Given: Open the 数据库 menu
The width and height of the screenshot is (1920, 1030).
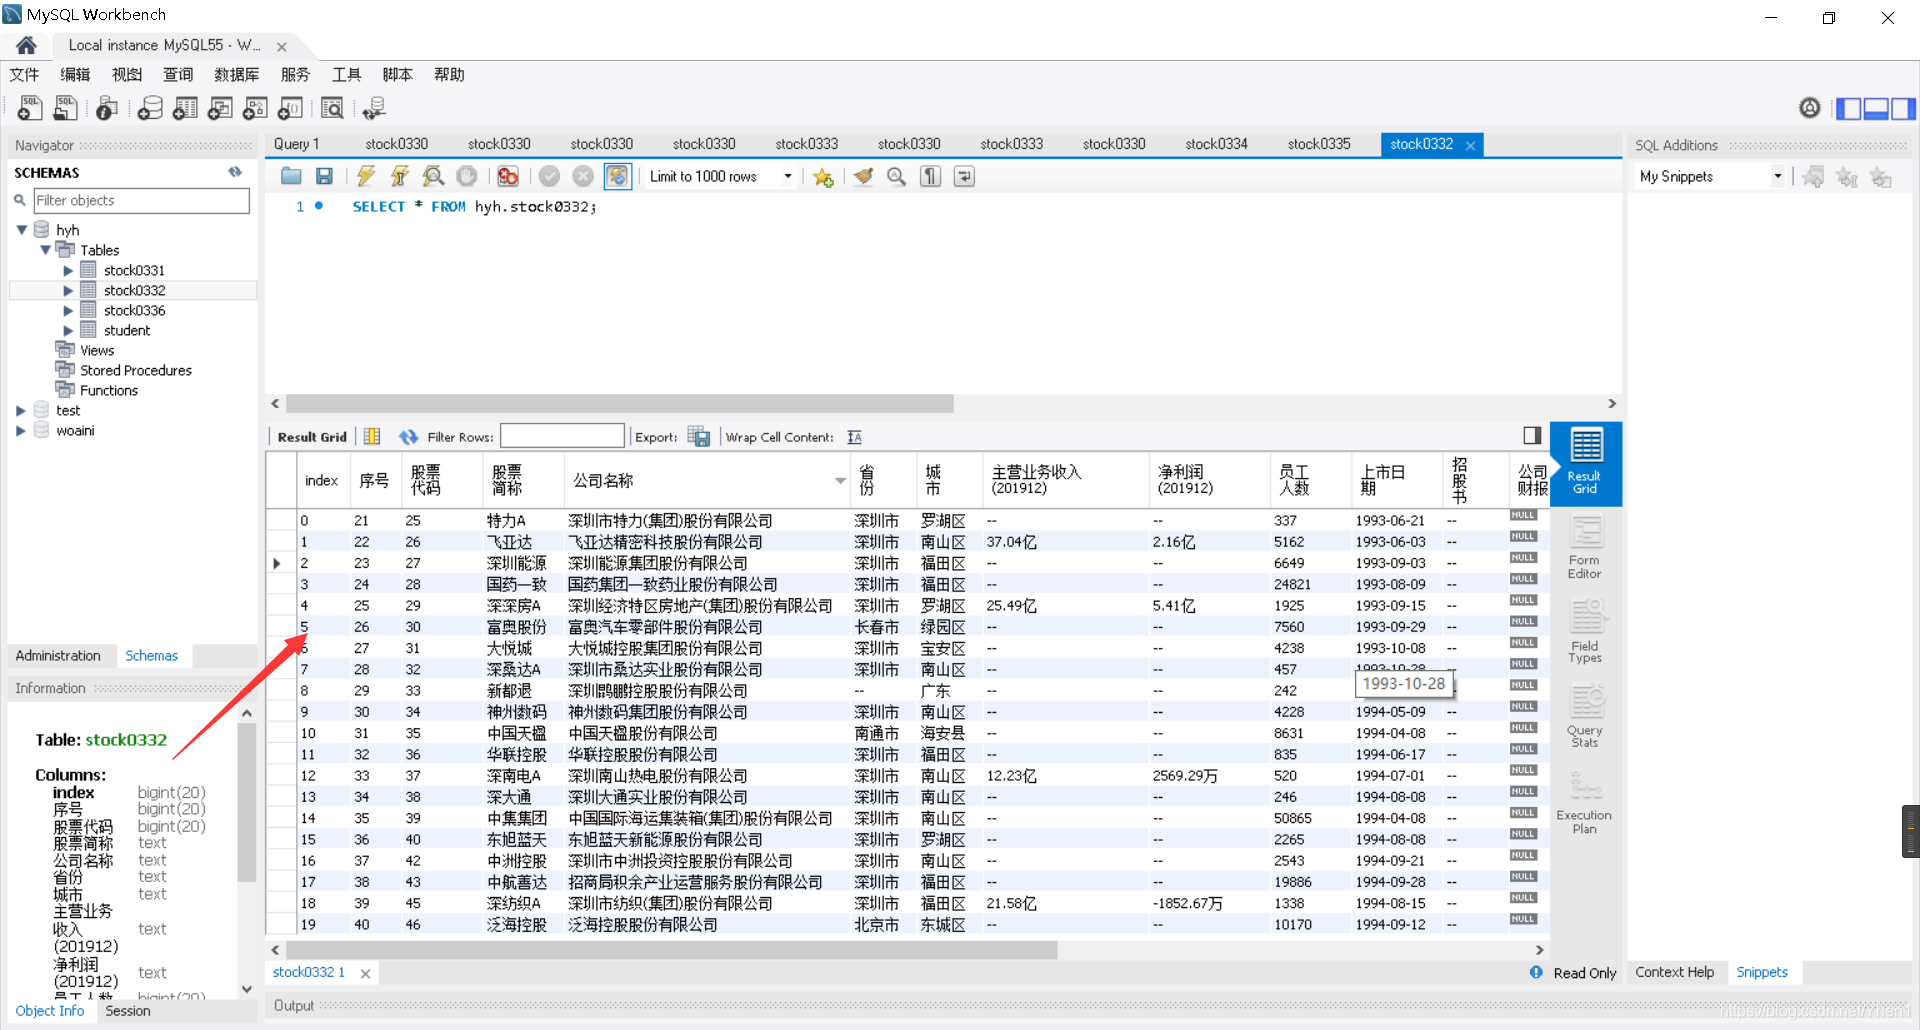Looking at the screenshot, I should point(237,74).
